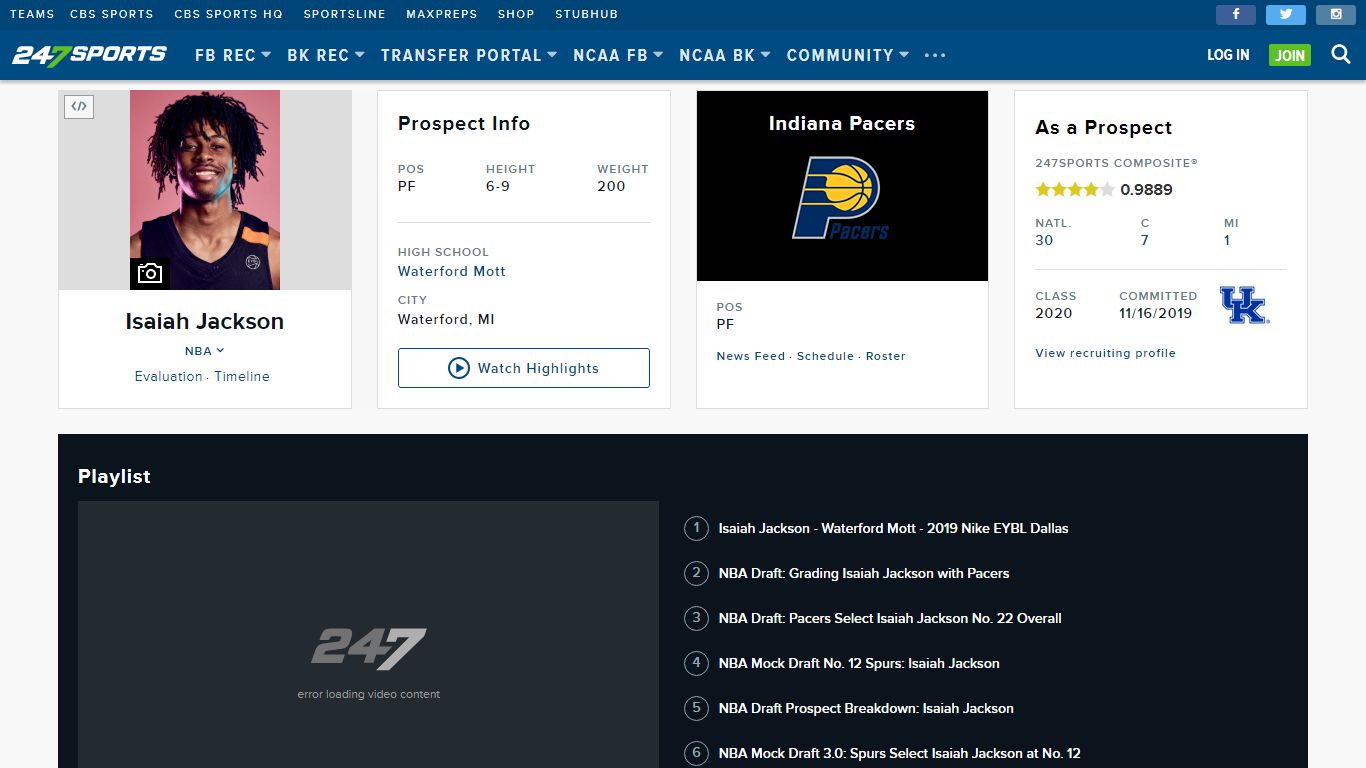Open Pacers Schedule link

pyautogui.click(x=826, y=356)
